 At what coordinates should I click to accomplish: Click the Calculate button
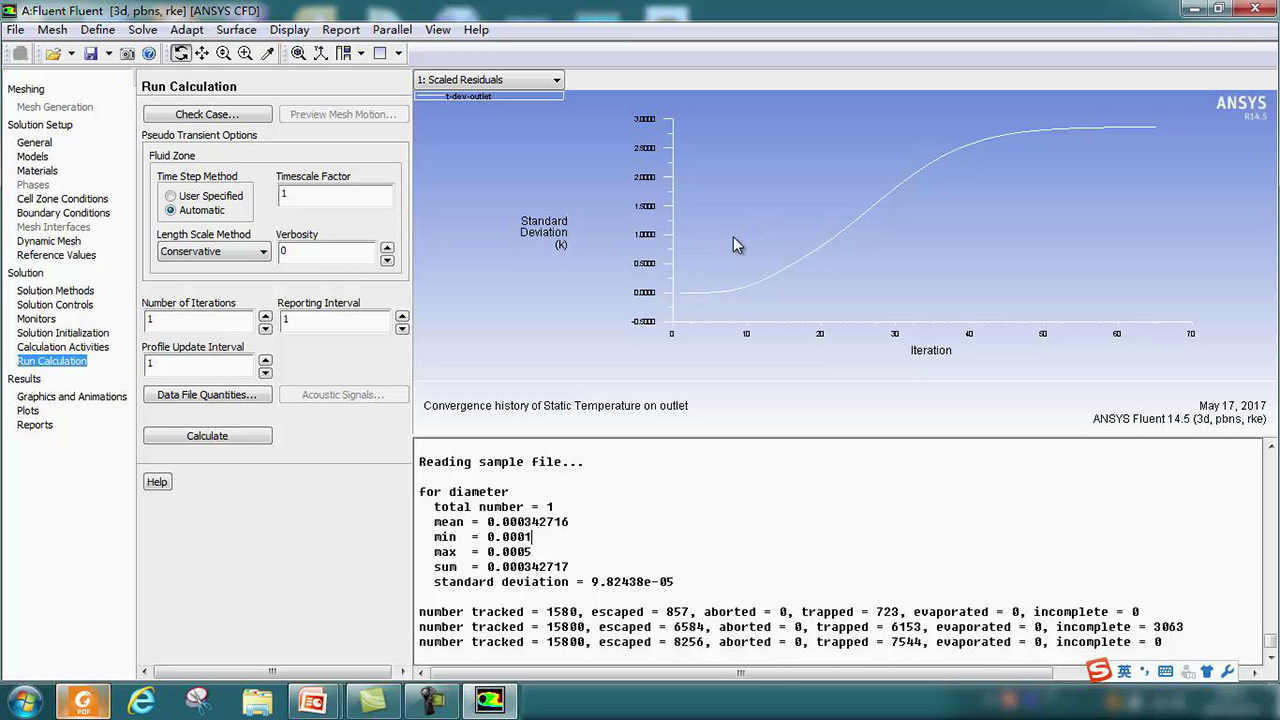pos(208,436)
